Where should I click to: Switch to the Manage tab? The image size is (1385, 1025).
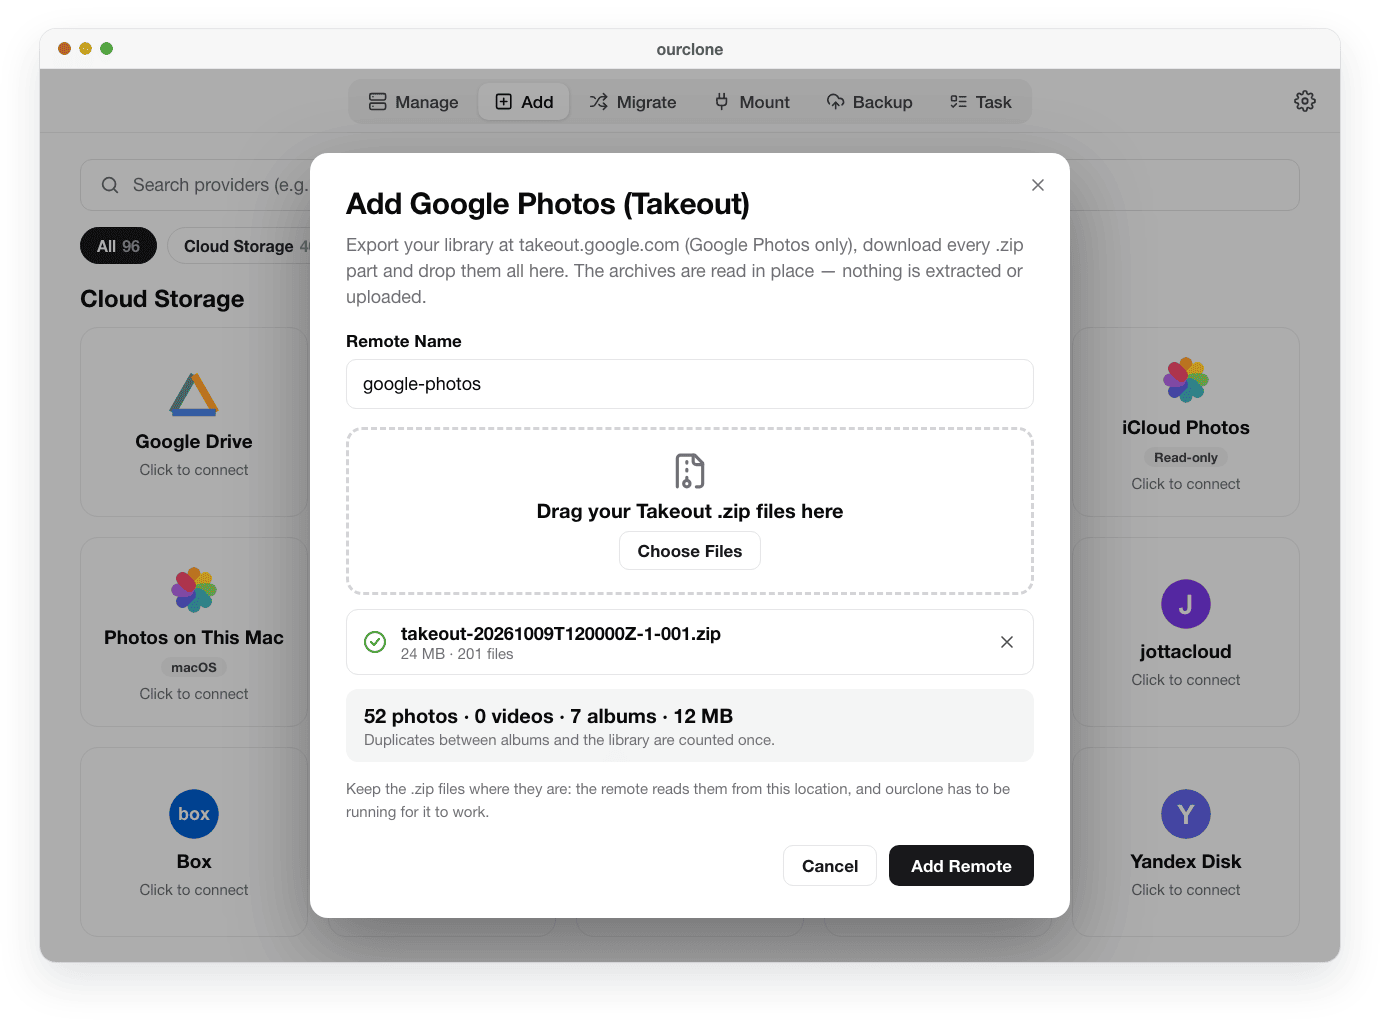click(x=413, y=102)
